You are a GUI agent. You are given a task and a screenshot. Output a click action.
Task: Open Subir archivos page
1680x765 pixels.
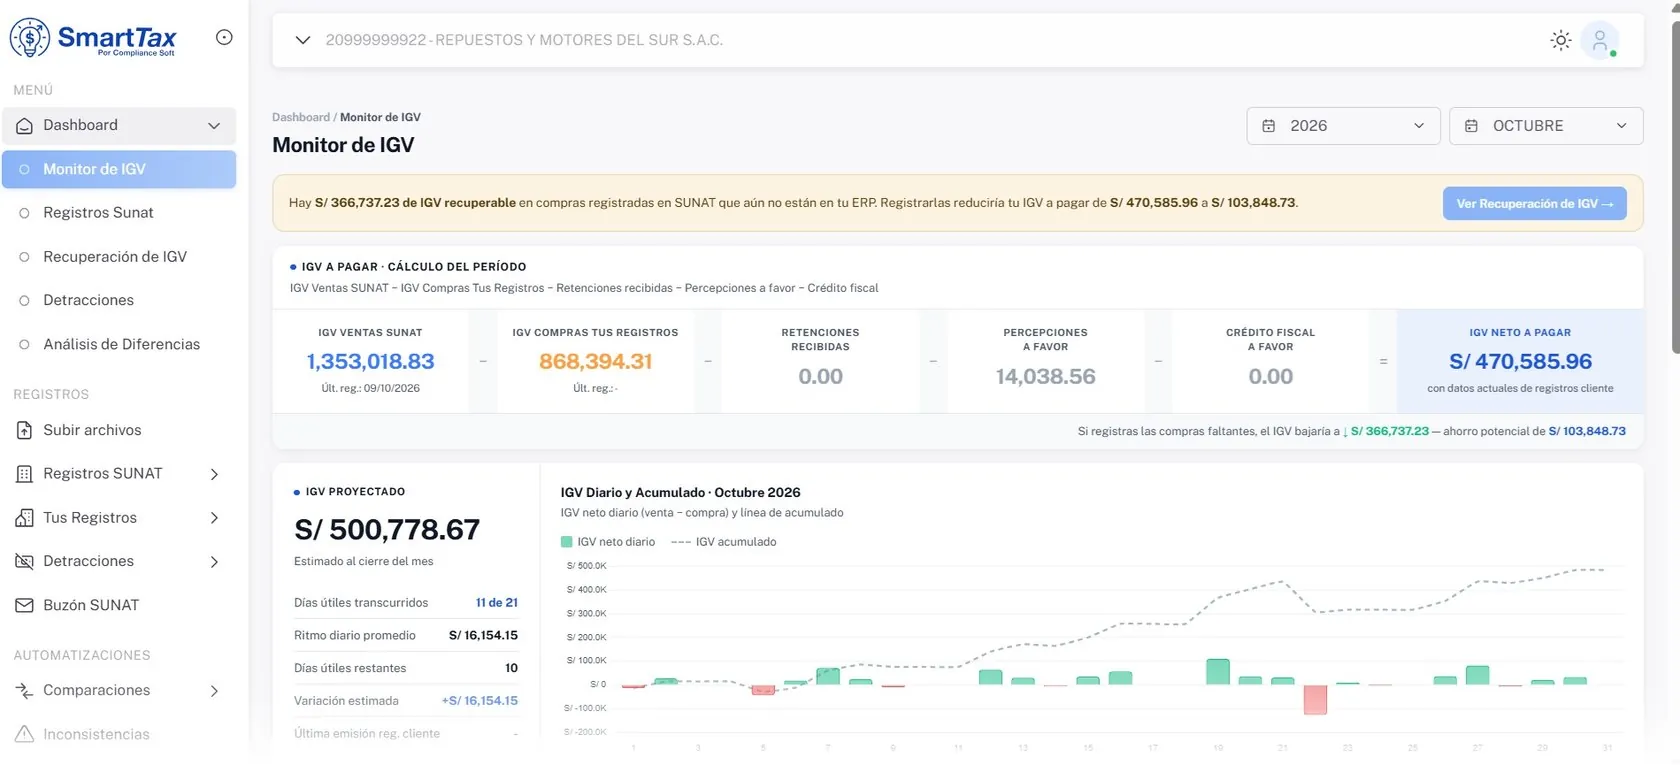119,431
